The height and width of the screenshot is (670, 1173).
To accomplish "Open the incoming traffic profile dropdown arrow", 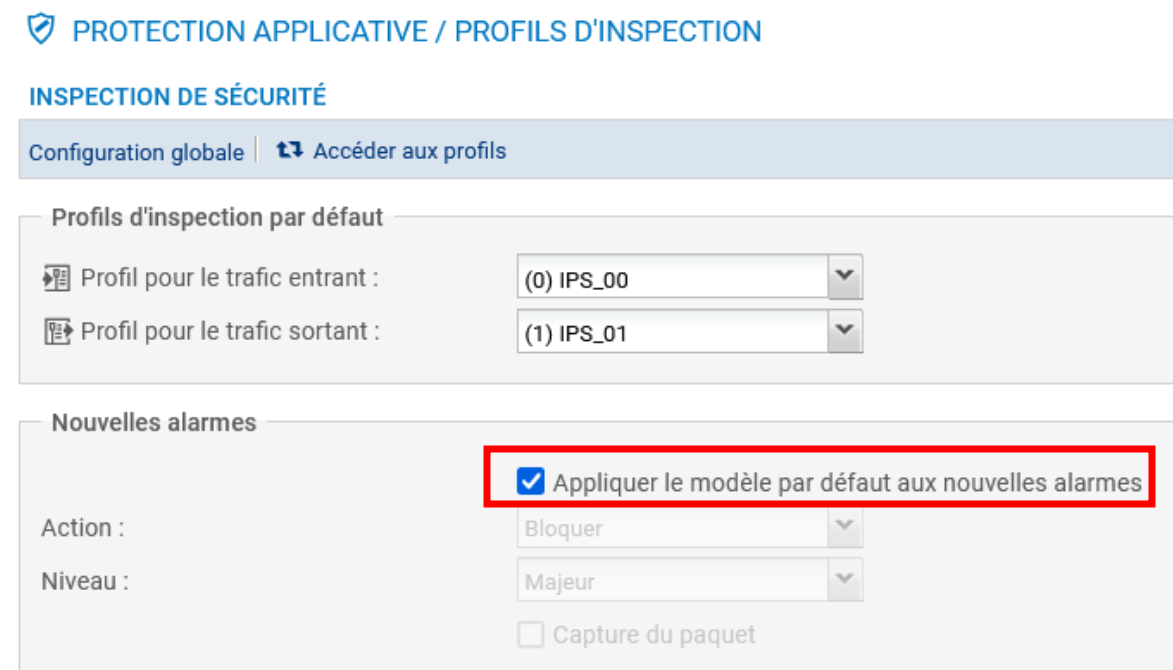I will point(845,277).
